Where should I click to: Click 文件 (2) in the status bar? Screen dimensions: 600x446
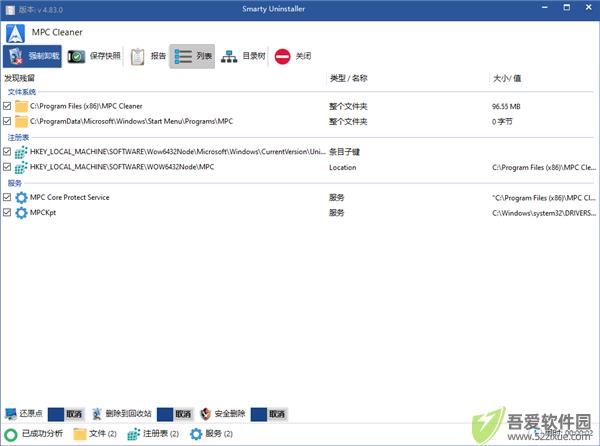point(95,434)
